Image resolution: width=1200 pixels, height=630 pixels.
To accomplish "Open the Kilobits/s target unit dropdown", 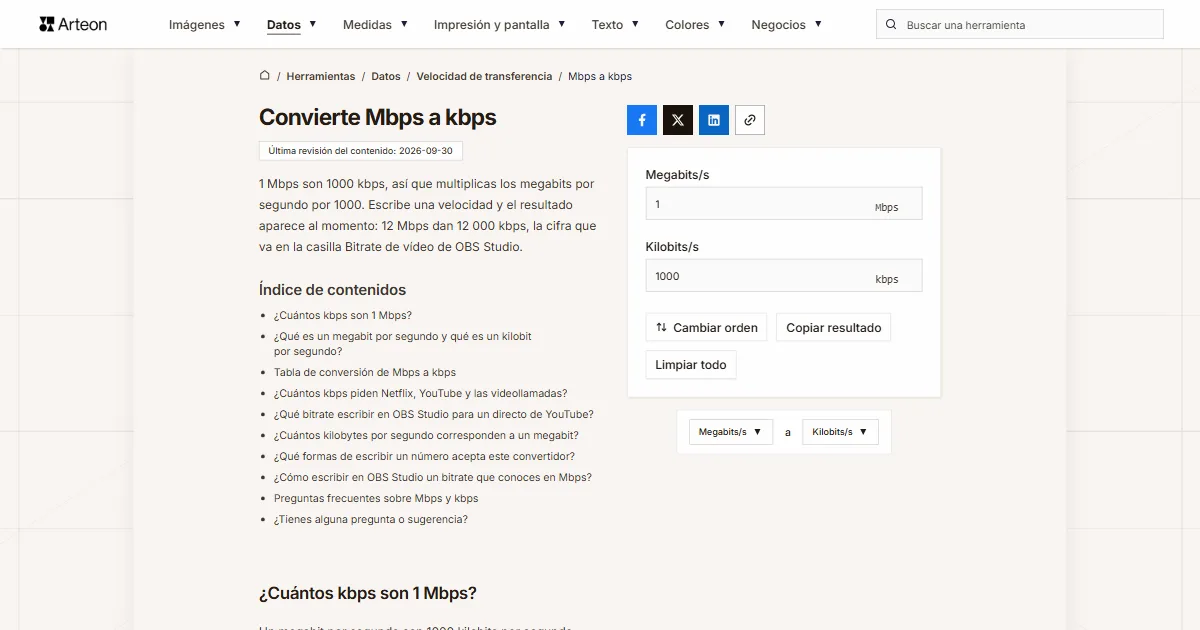I will [840, 432].
